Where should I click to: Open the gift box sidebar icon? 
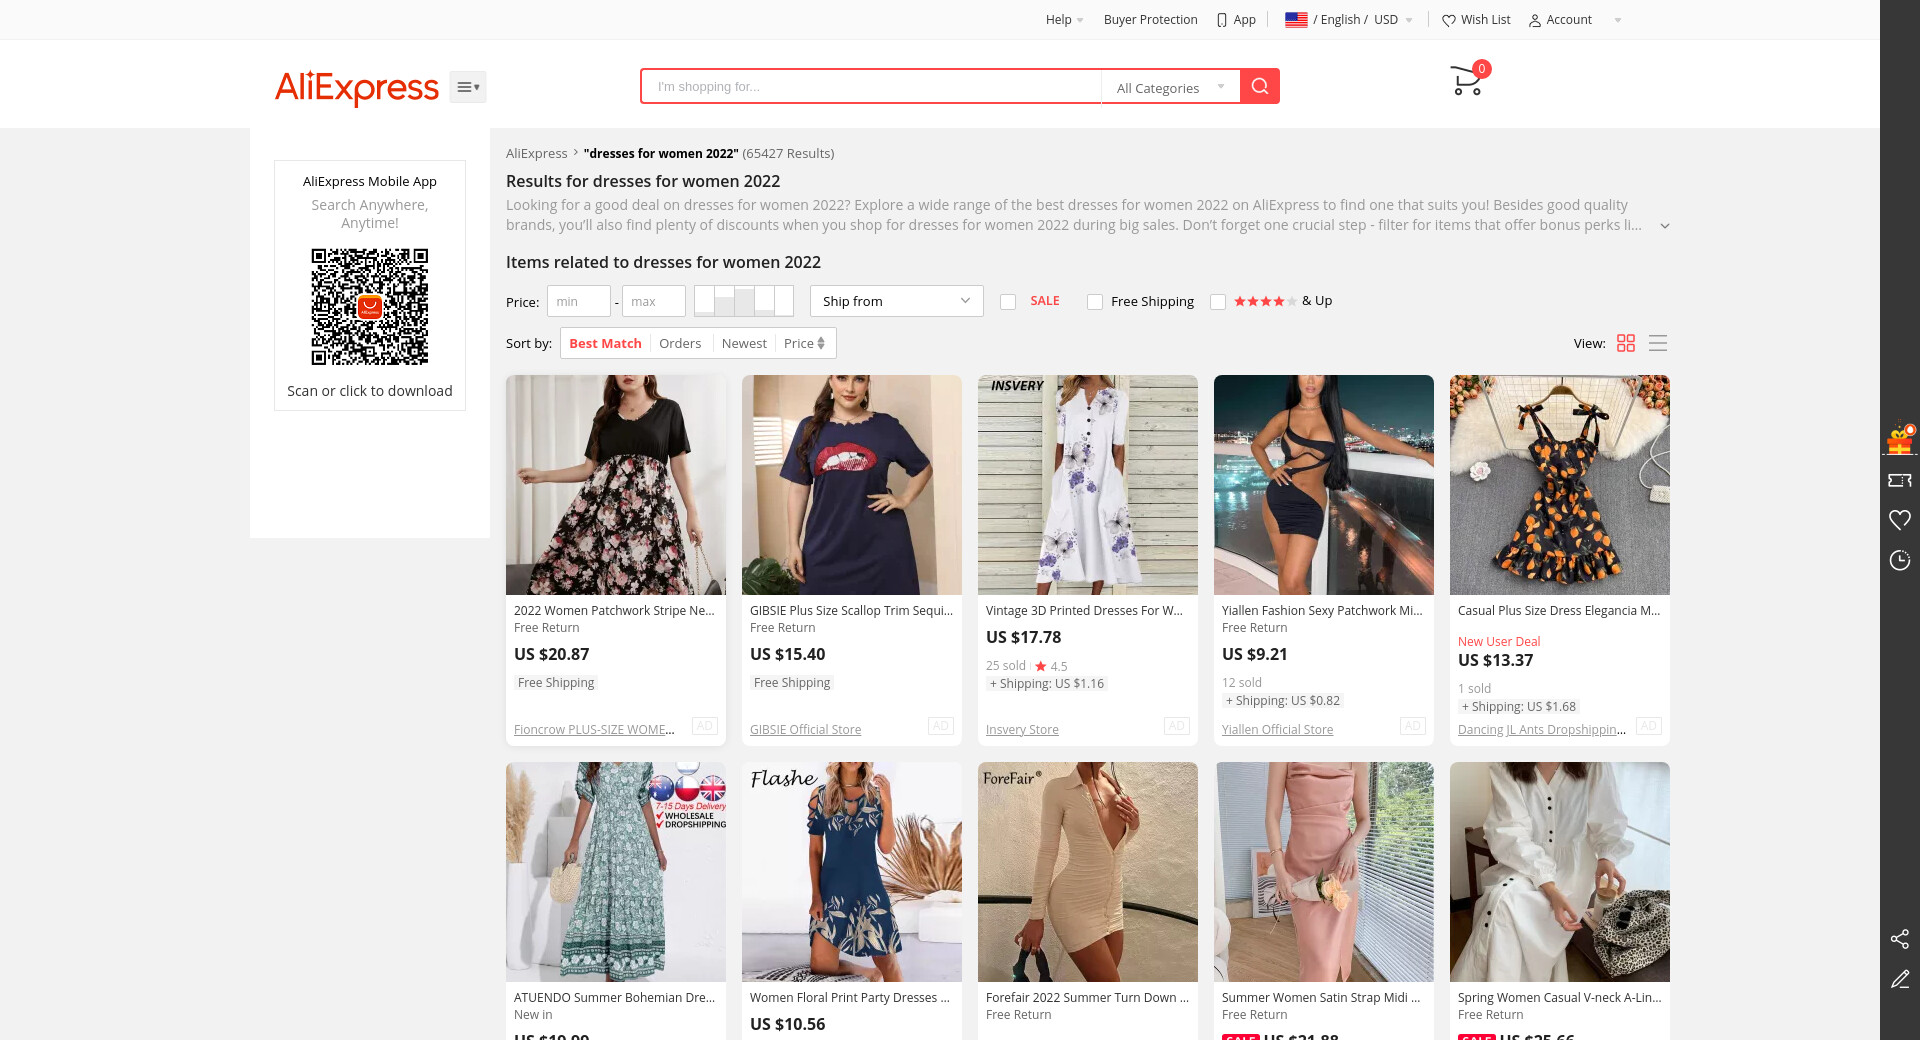click(x=1899, y=439)
